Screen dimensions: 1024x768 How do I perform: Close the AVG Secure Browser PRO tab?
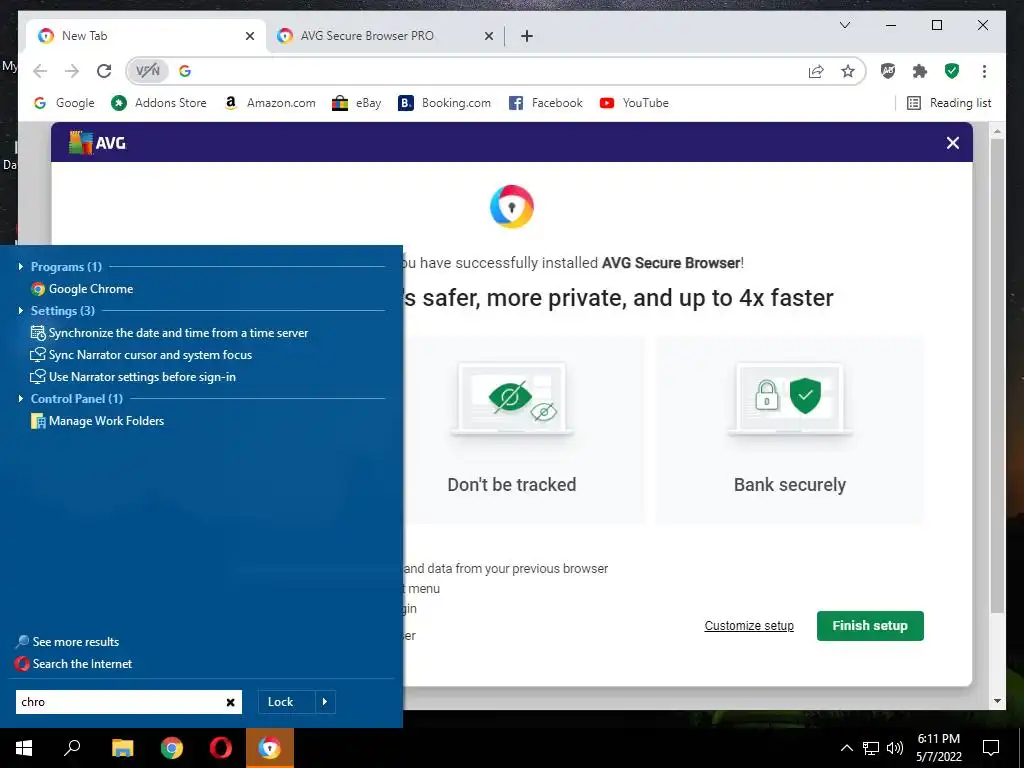tap(488, 36)
